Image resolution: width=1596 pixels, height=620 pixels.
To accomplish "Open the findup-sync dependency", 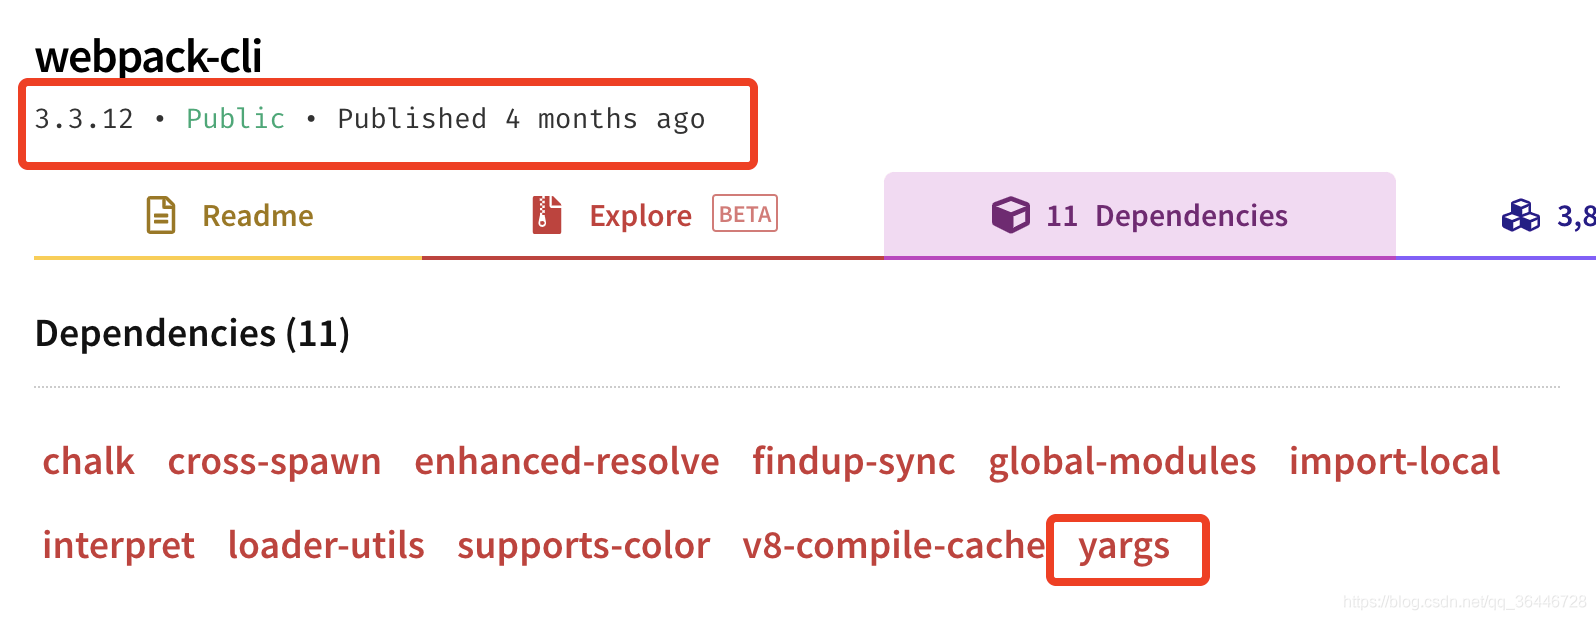I will 854,463.
